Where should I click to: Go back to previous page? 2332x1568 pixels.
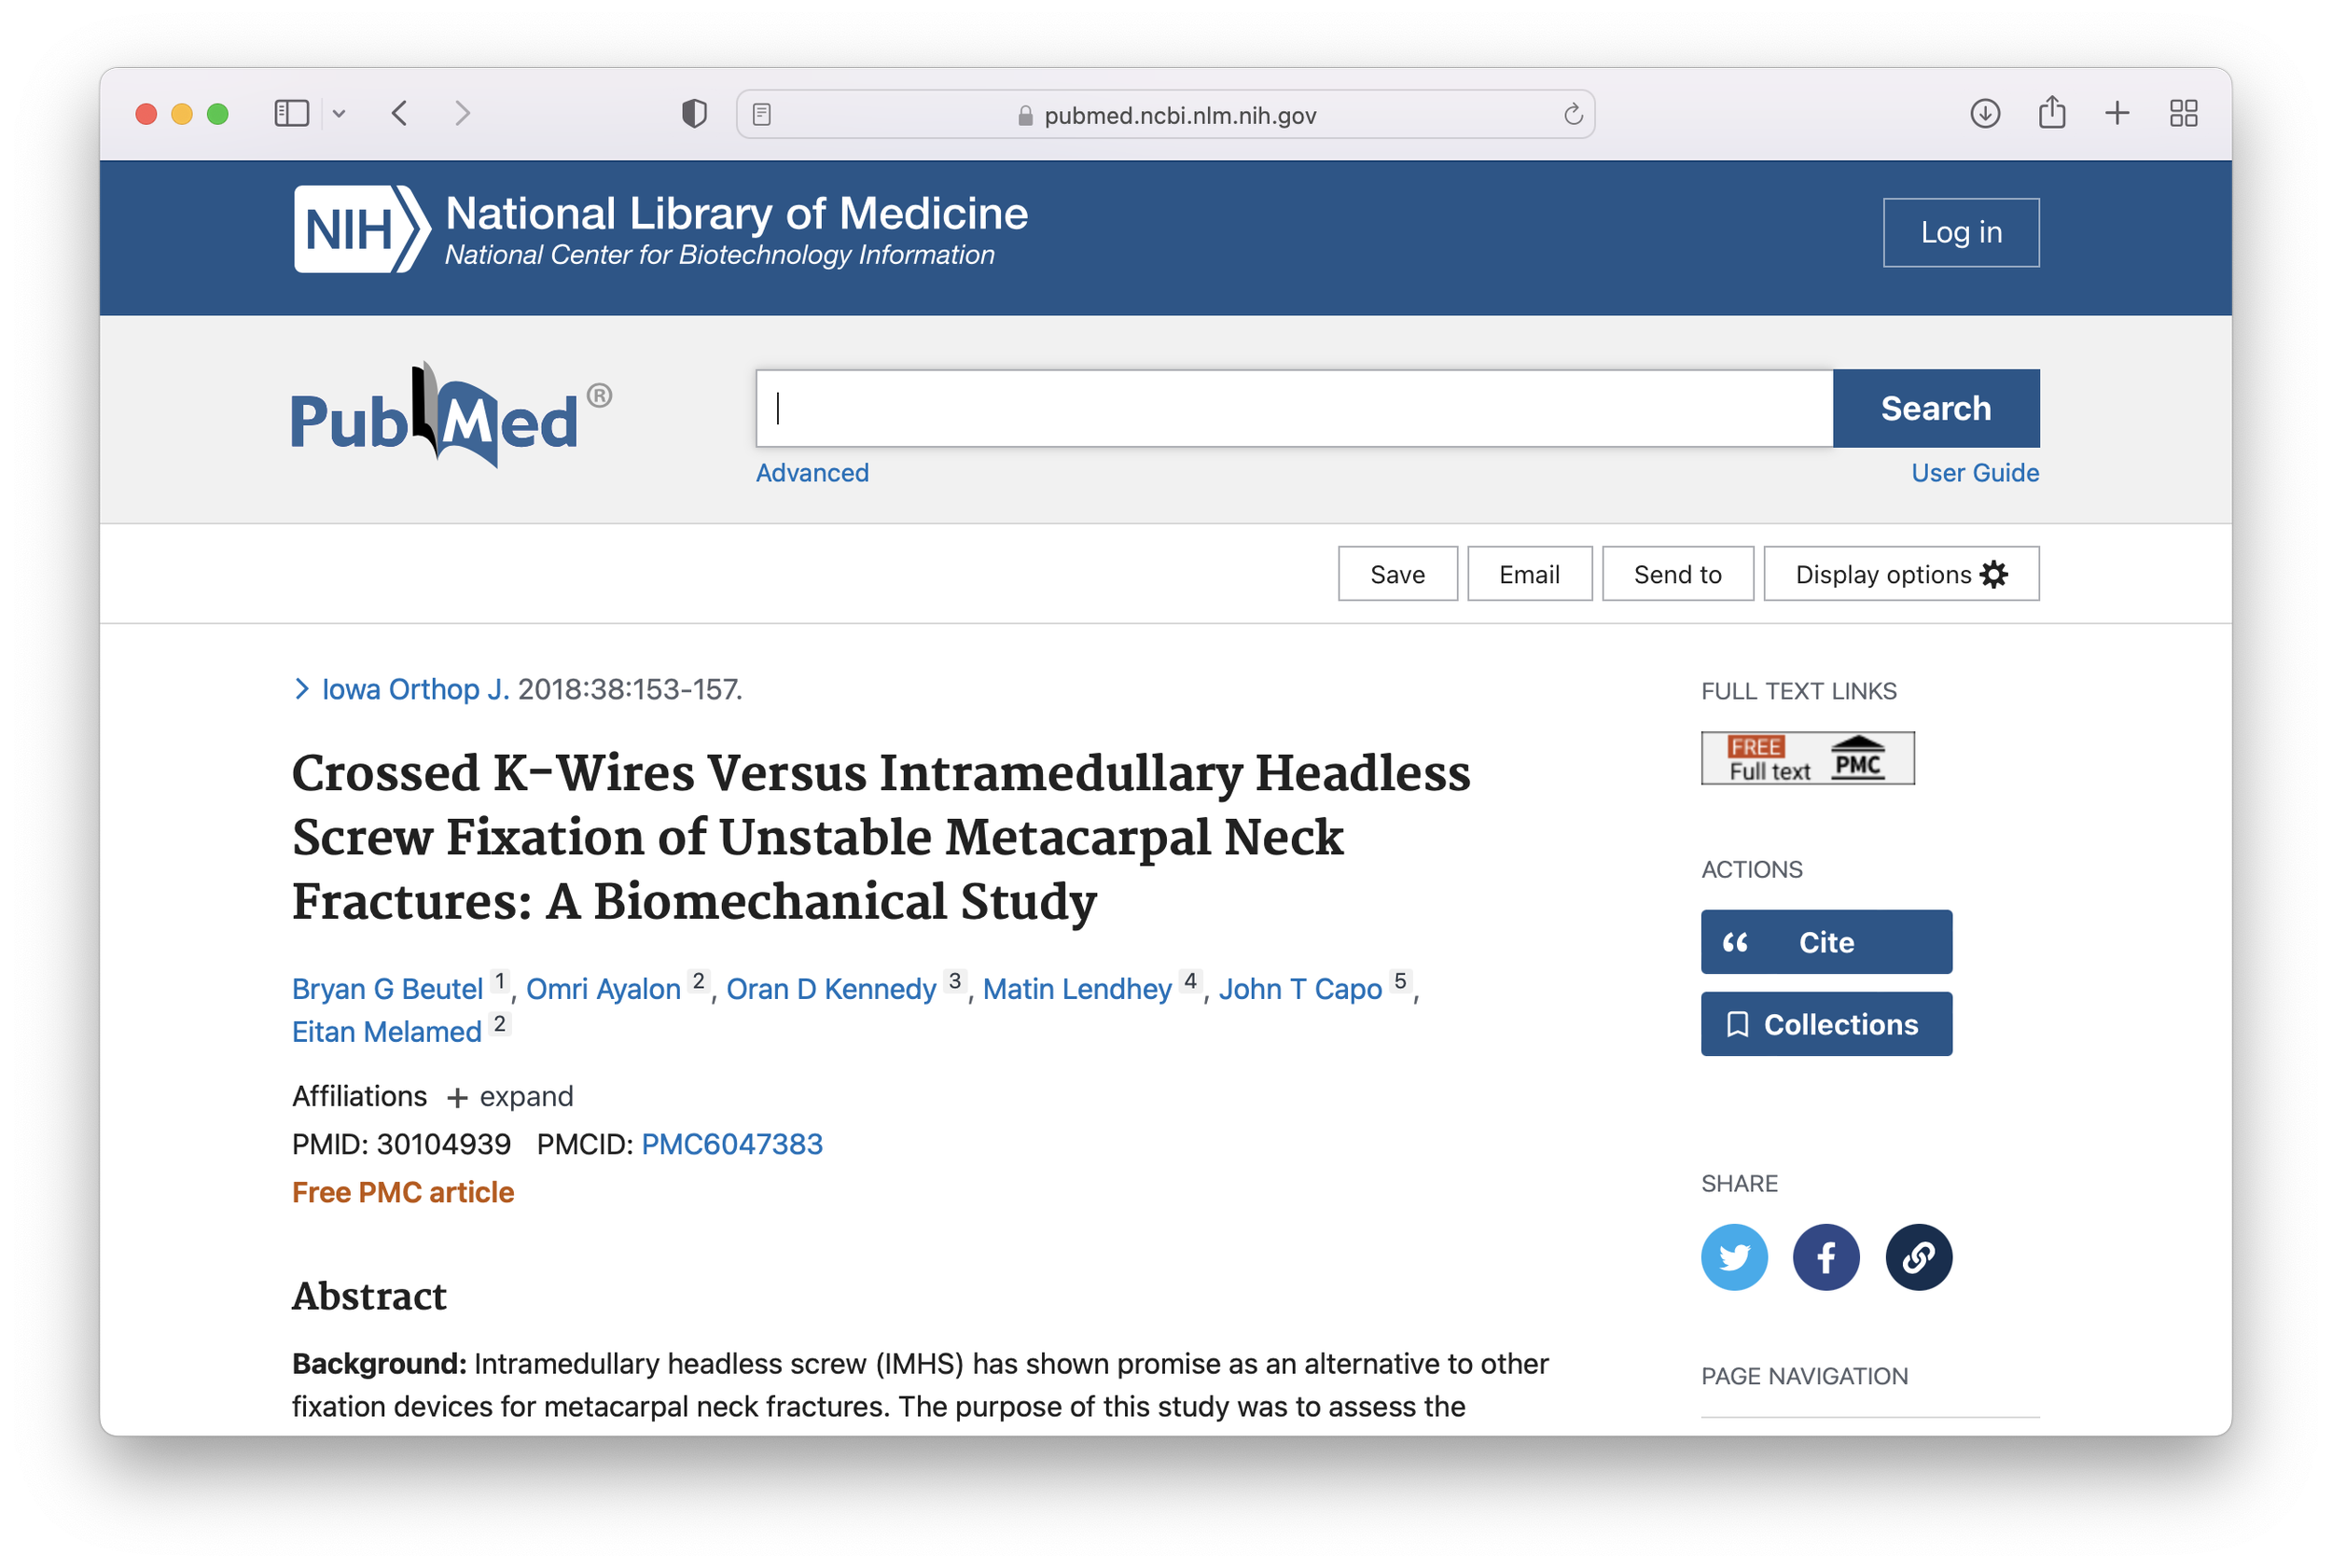400,114
